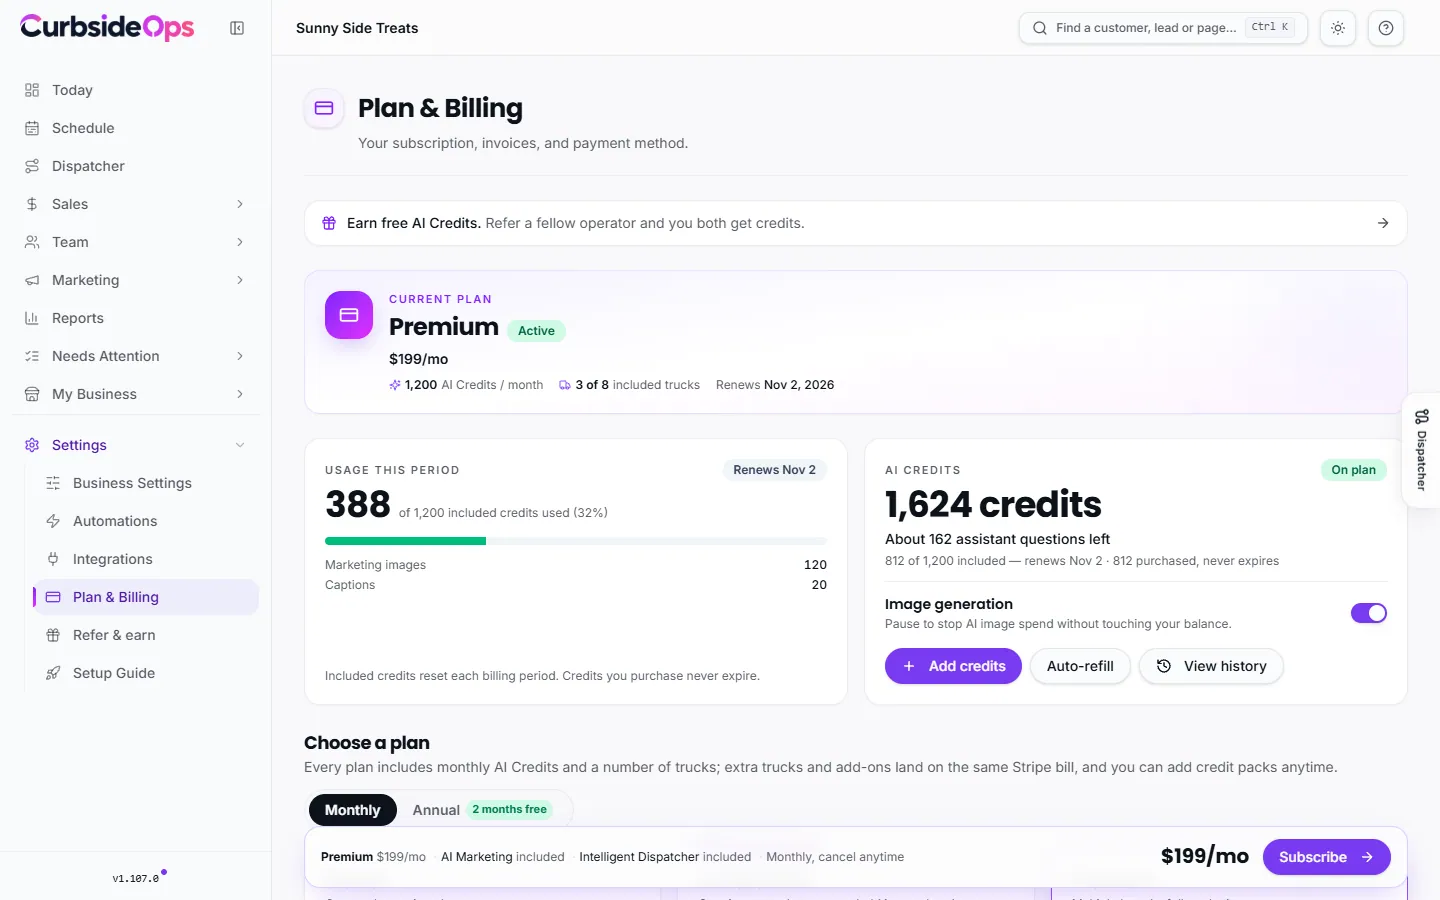Click the Automations lightning icon

(53, 521)
